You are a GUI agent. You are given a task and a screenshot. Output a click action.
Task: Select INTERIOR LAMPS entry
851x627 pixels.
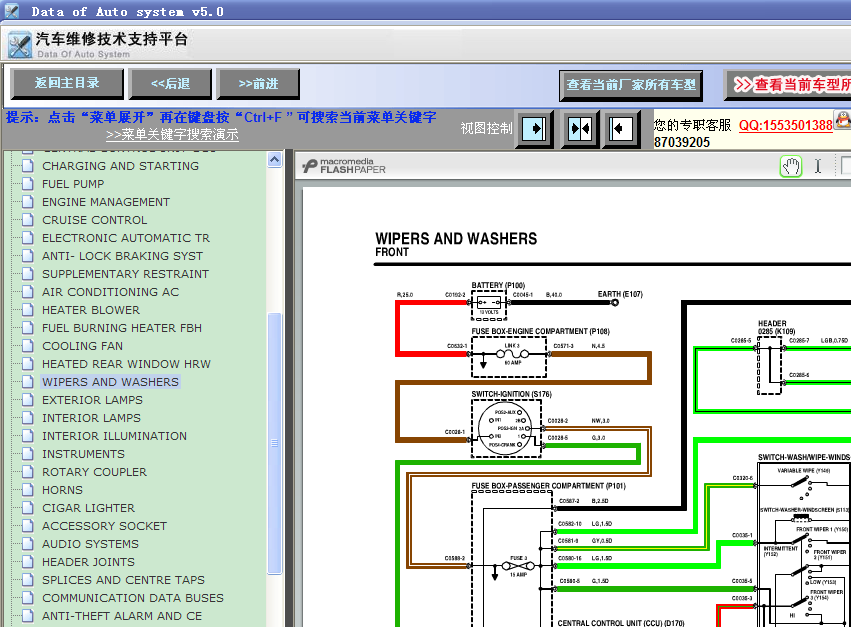(92, 417)
